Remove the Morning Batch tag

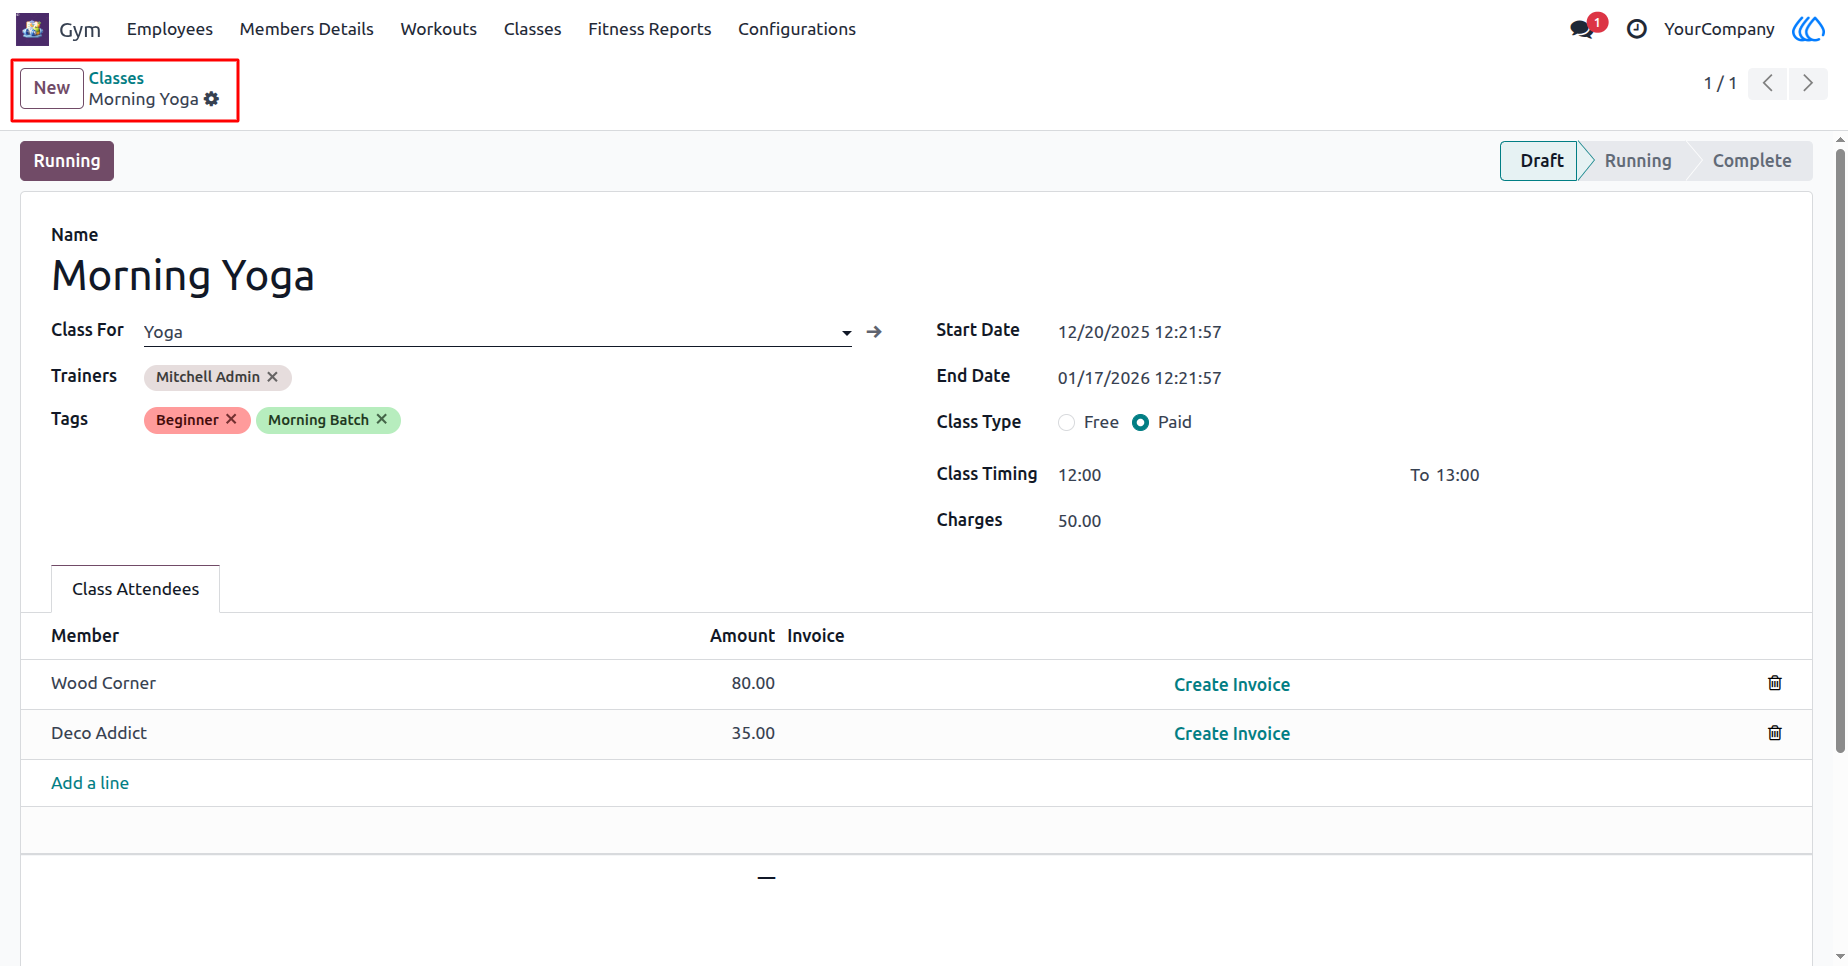382,420
